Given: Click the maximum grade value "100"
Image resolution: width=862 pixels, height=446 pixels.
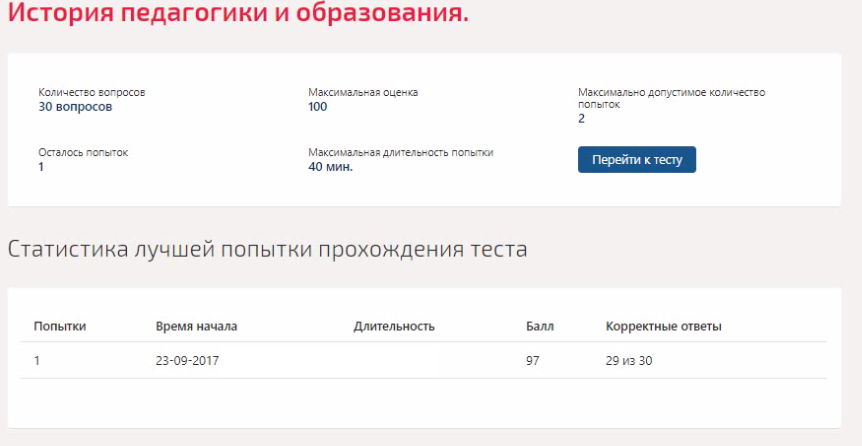Looking at the screenshot, I should [x=318, y=106].
